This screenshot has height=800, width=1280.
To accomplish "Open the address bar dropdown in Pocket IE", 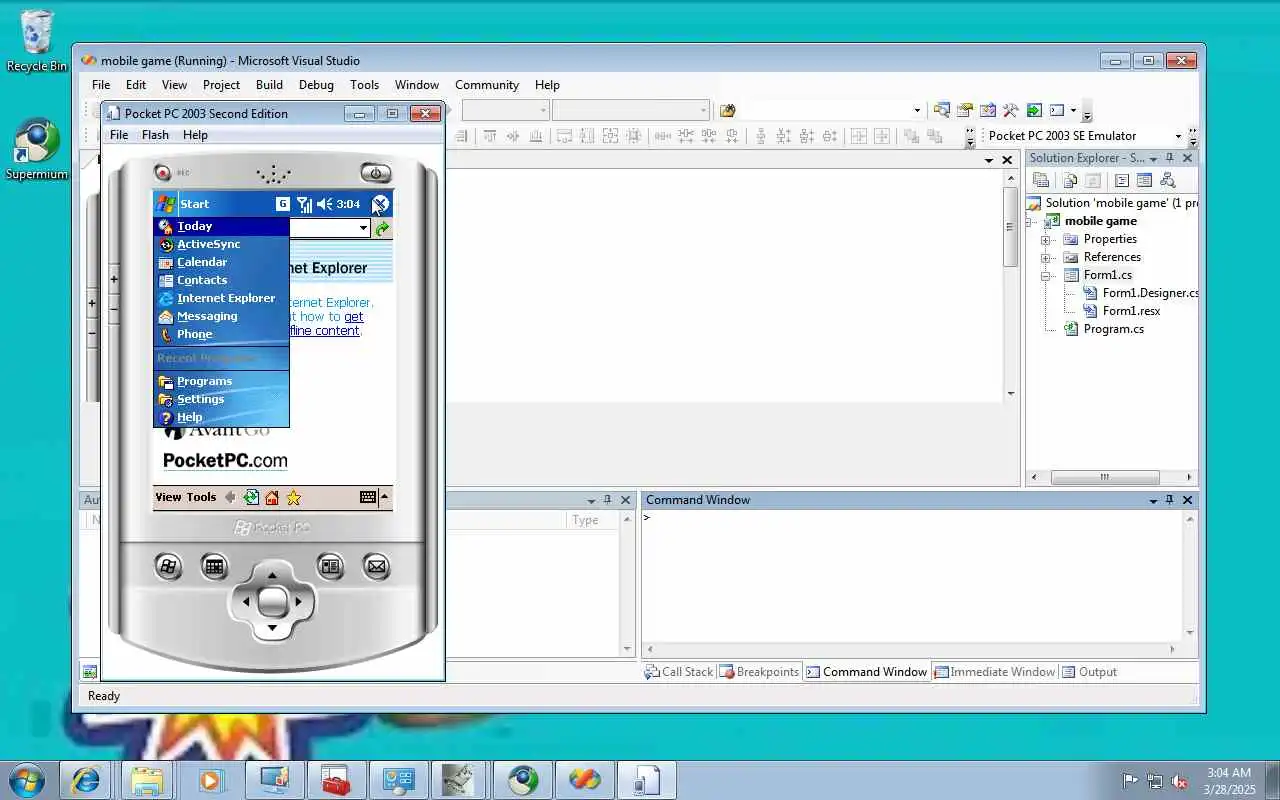I will pos(363,228).
